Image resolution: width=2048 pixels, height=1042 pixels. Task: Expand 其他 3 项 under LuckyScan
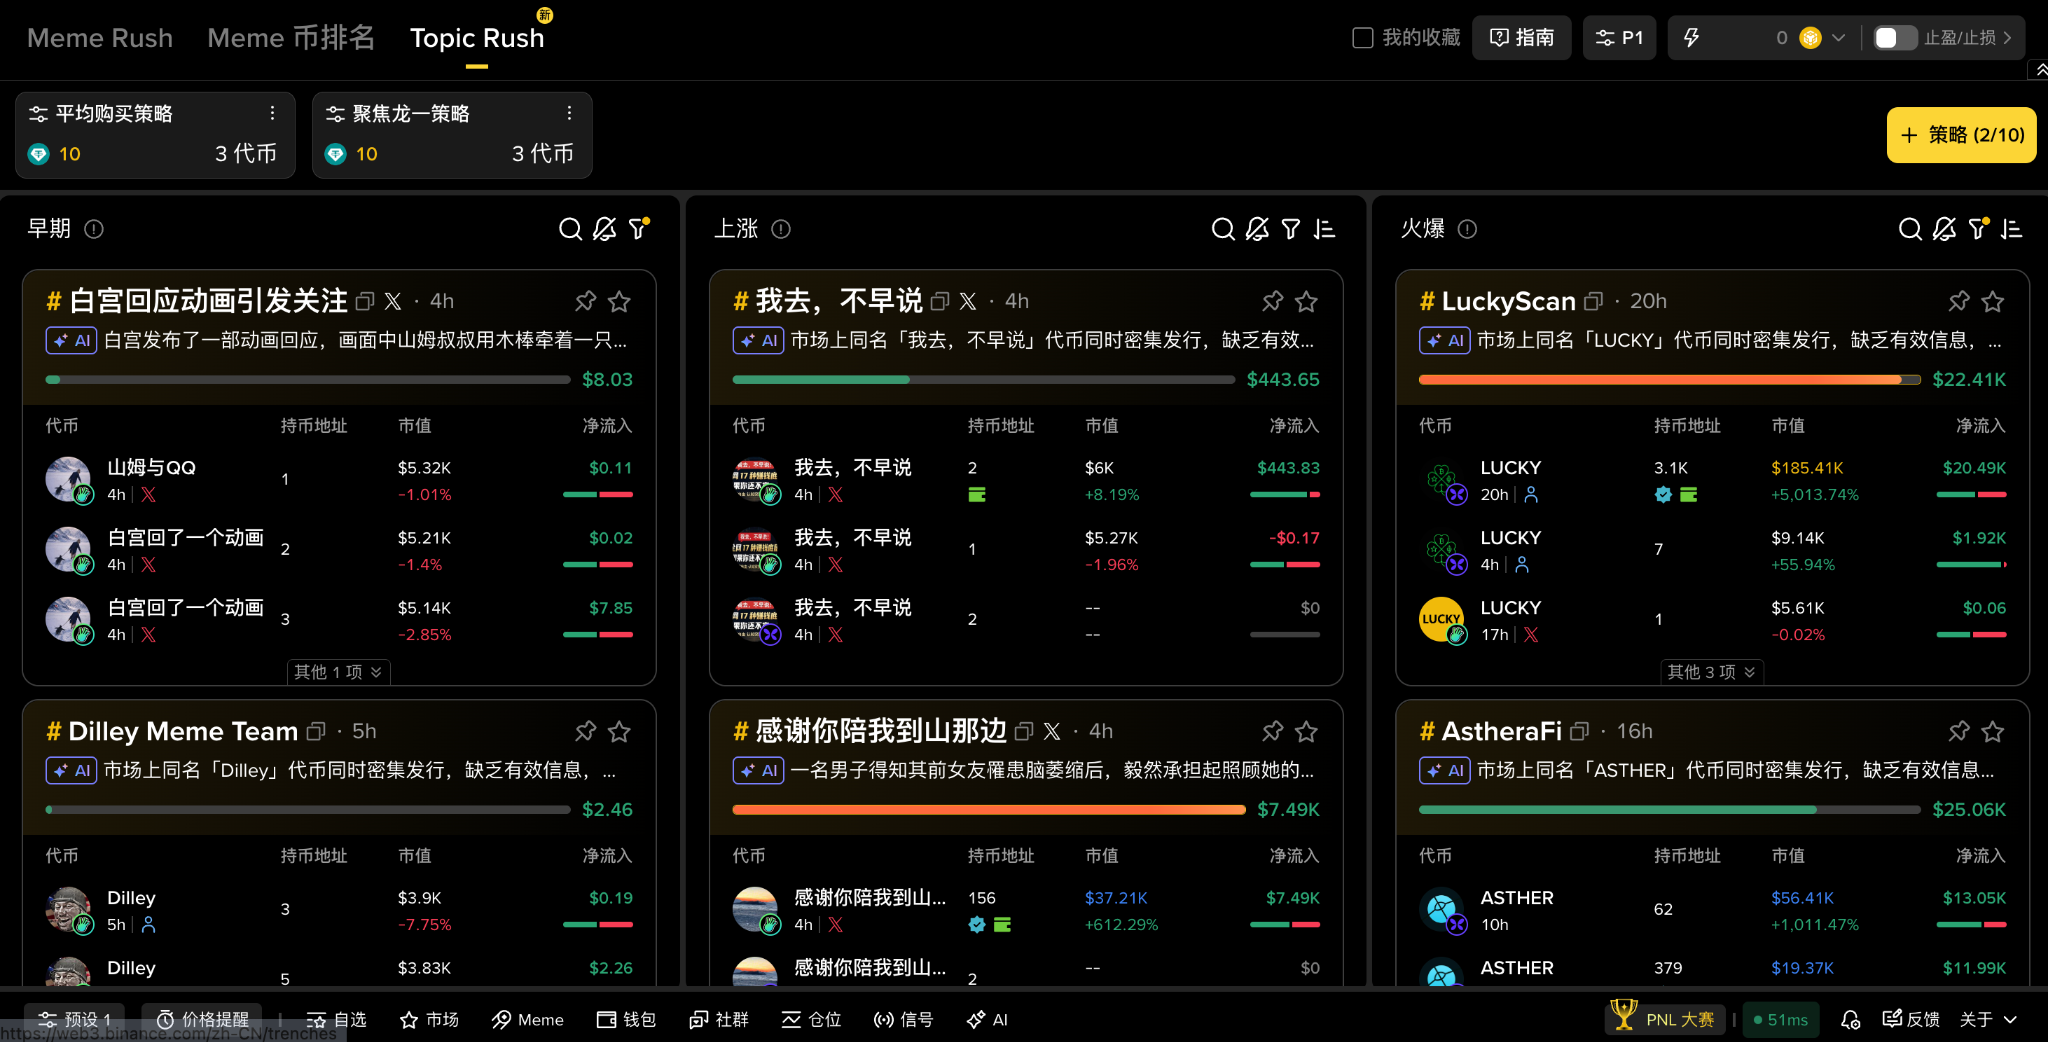[x=1710, y=672]
